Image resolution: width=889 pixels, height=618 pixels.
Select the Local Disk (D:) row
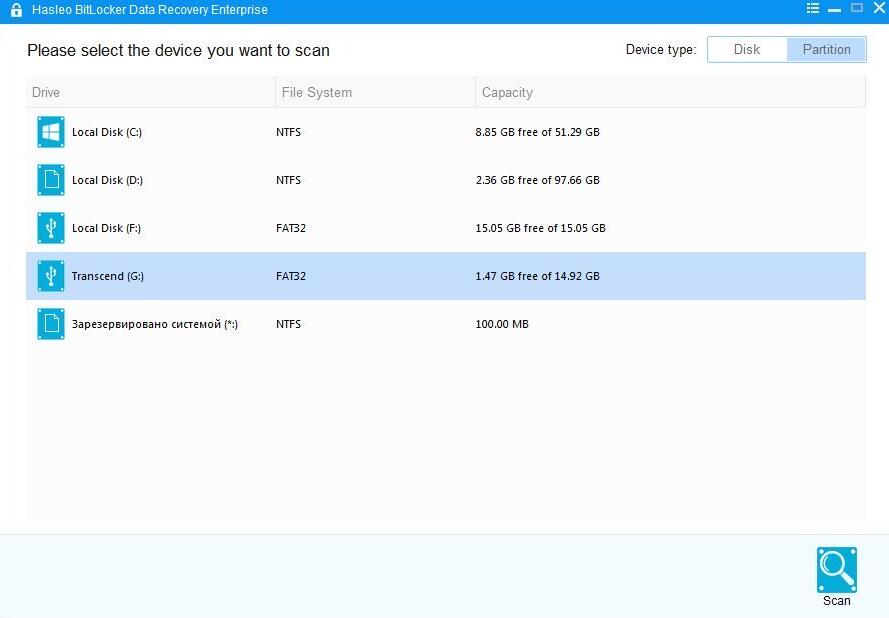coord(446,180)
